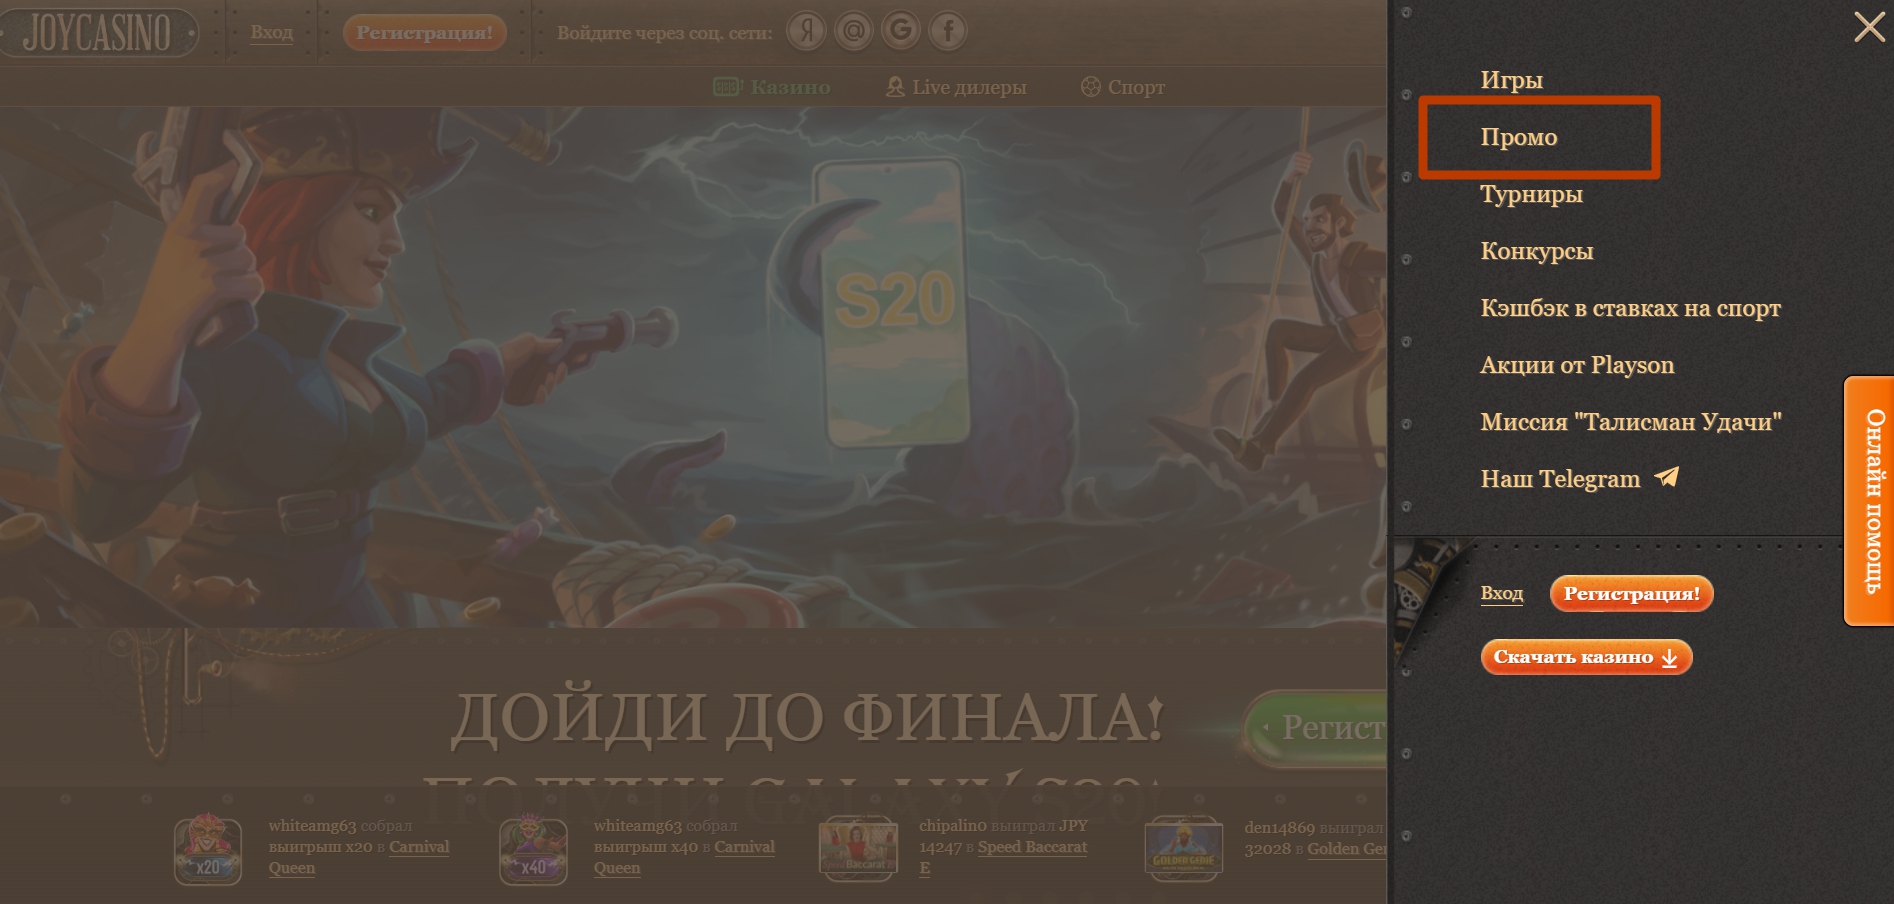Sign in with the Facebook icon
The height and width of the screenshot is (904, 1894).
tap(948, 31)
